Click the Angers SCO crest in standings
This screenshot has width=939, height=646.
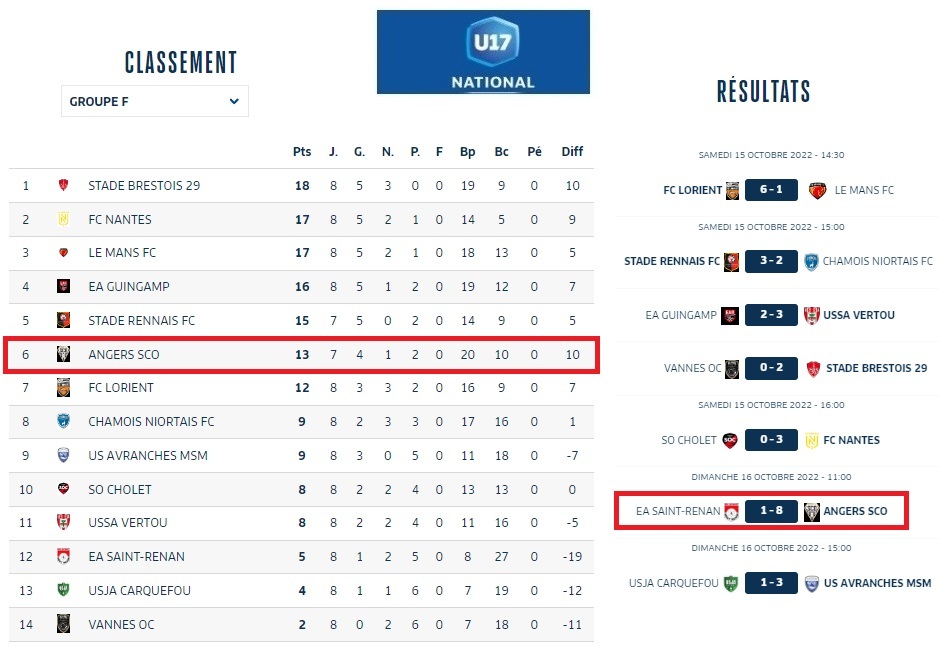pos(64,355)
